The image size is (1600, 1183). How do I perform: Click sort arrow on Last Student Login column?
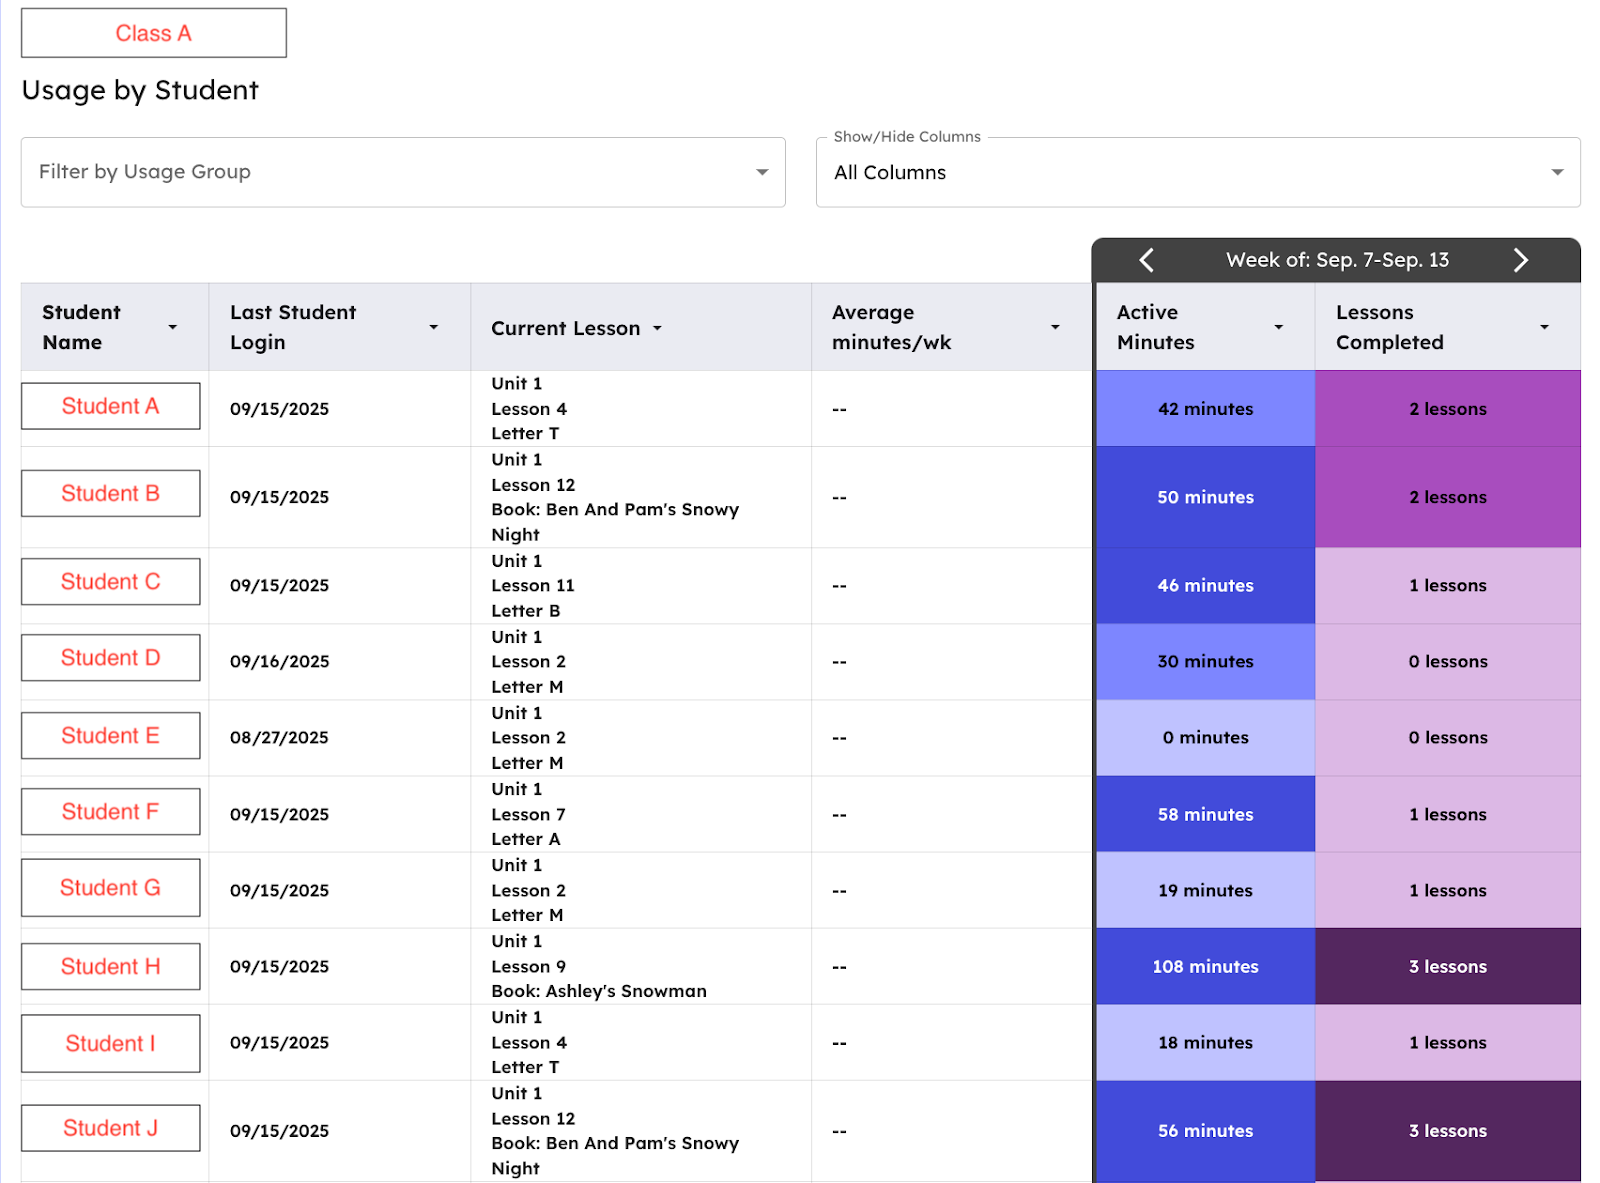(433, 328)
